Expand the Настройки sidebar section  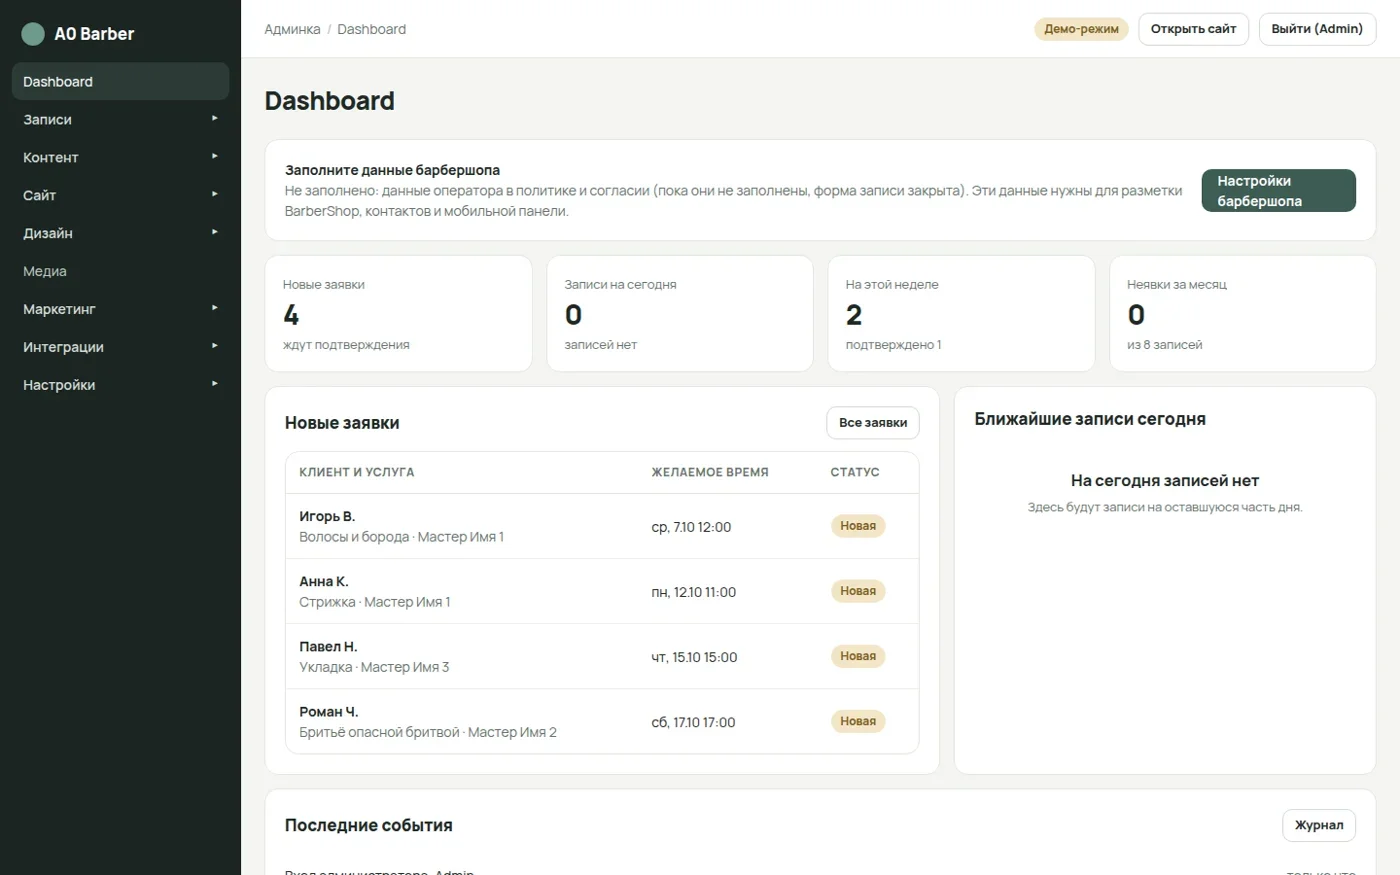point(120,386)
